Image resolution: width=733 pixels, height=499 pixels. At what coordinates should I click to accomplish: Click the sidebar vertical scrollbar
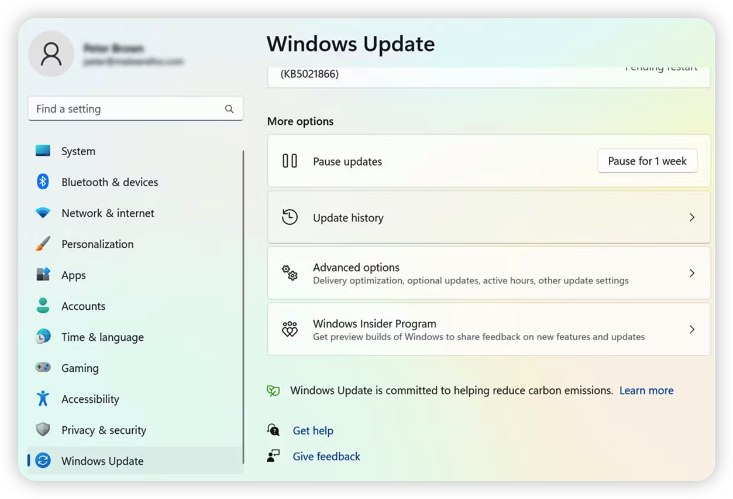point(243,307)
